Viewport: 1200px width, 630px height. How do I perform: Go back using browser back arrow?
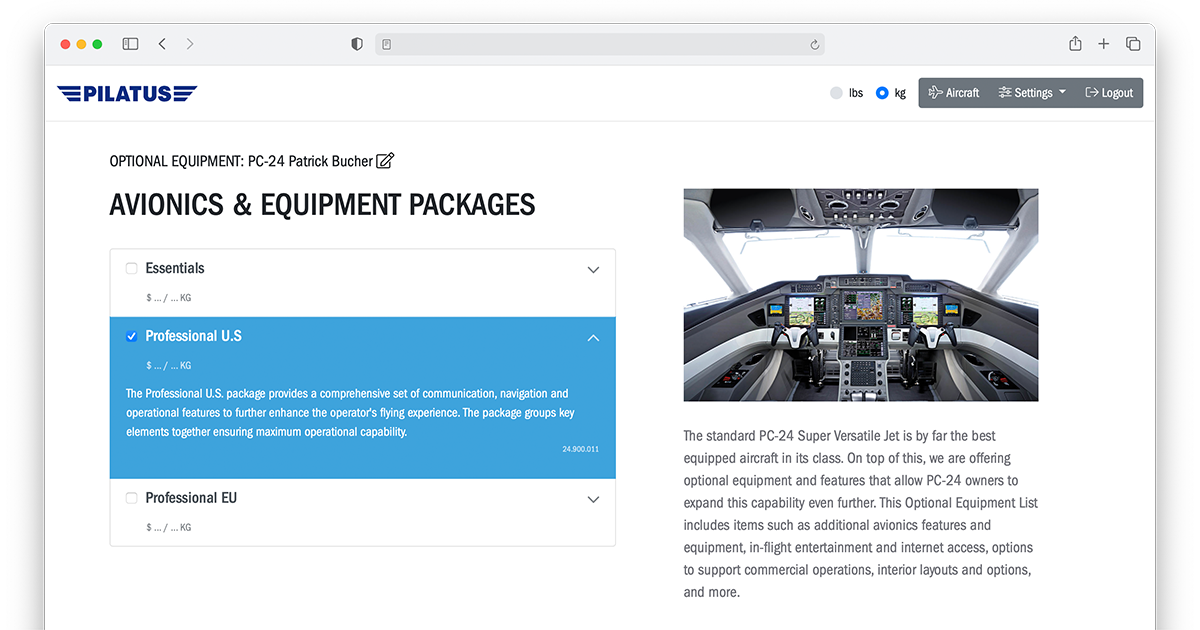pos(162,44)
